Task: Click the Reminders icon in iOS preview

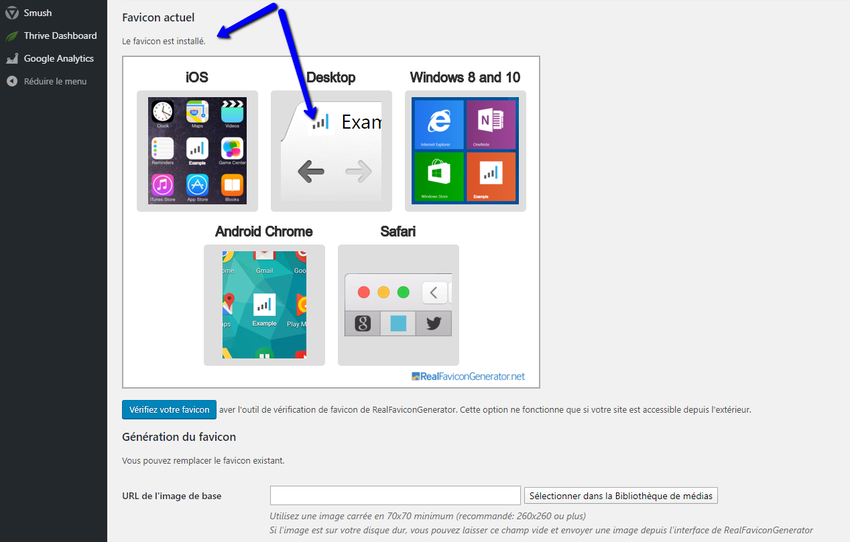Action: click(x=163, y=149)
